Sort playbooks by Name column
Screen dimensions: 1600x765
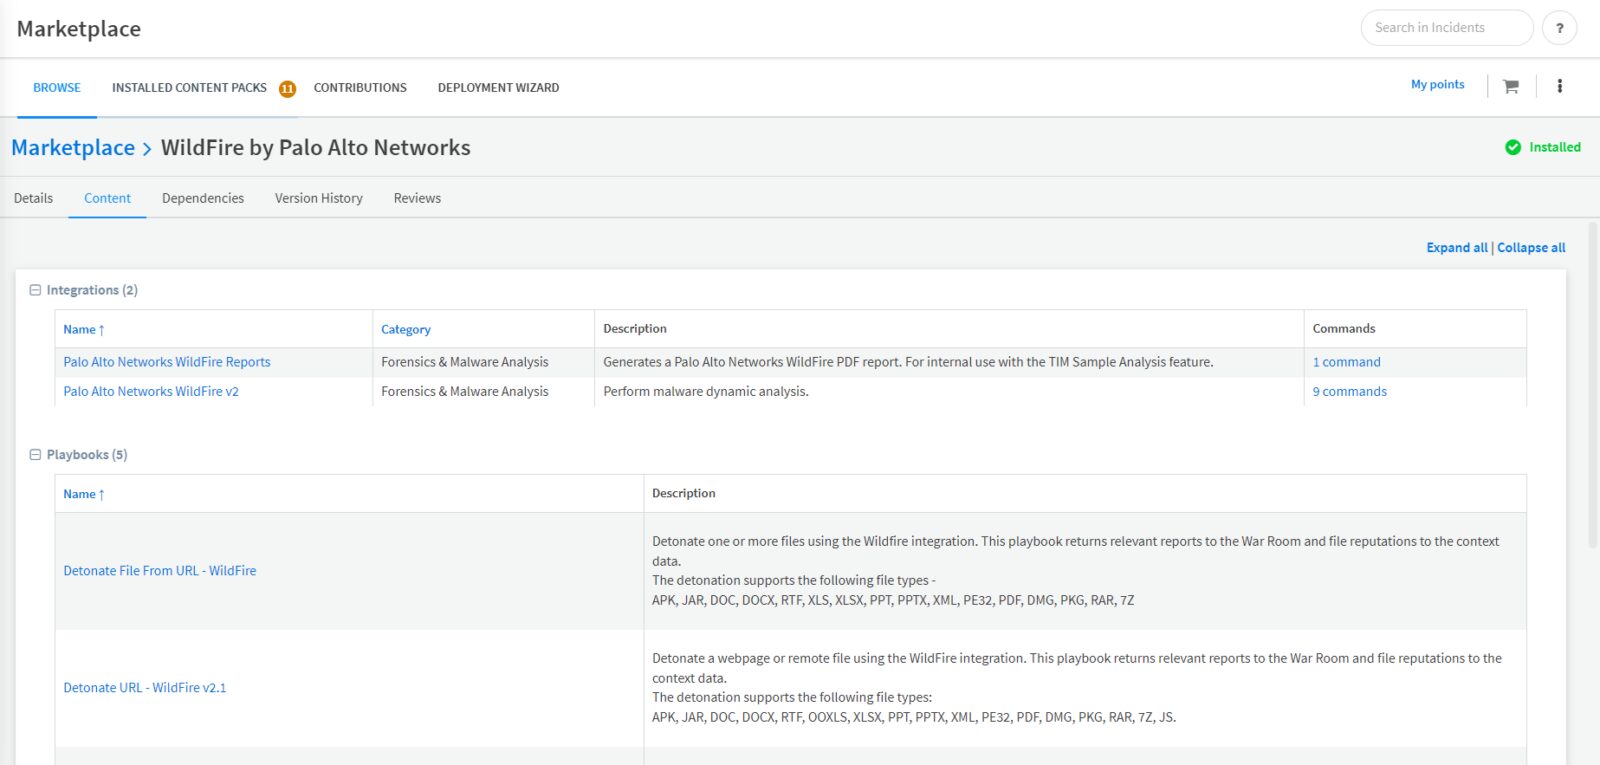pos(84,494)
